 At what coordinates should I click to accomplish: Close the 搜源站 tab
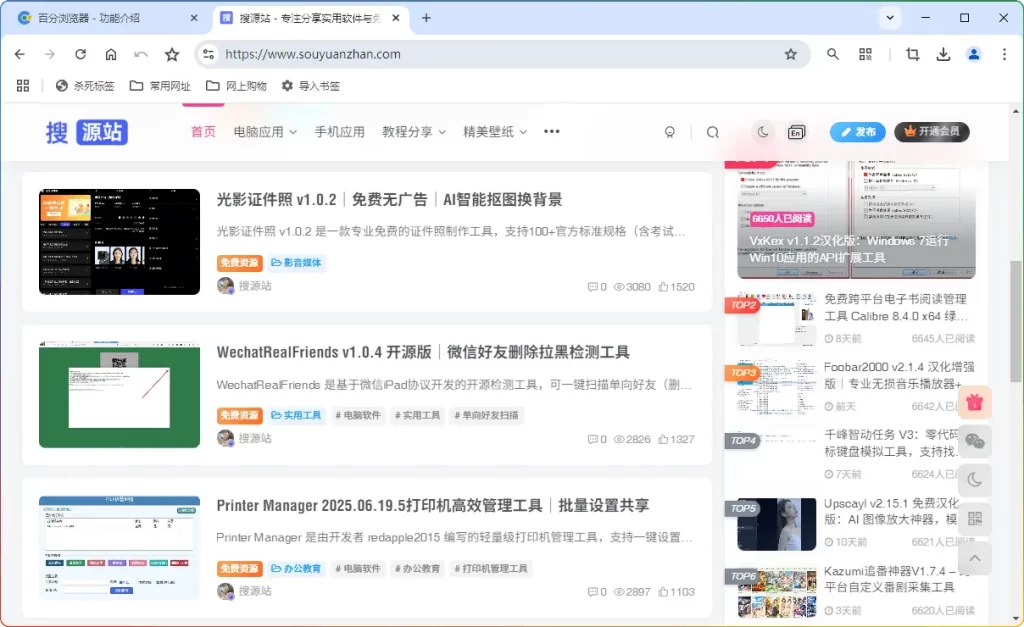point(396,18)
